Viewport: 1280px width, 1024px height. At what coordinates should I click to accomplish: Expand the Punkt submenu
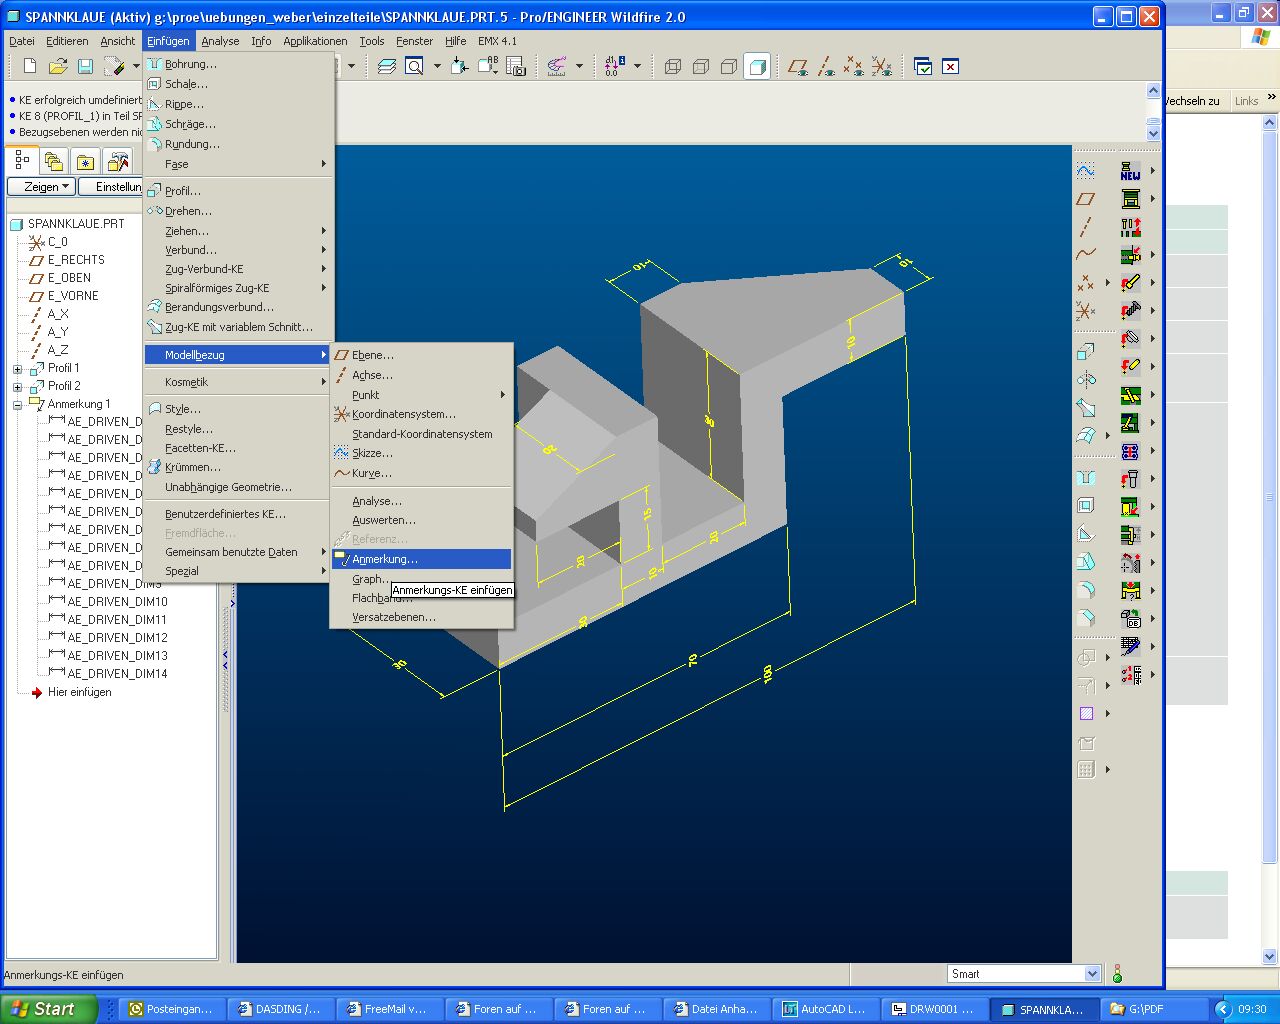tap(421, 395)
